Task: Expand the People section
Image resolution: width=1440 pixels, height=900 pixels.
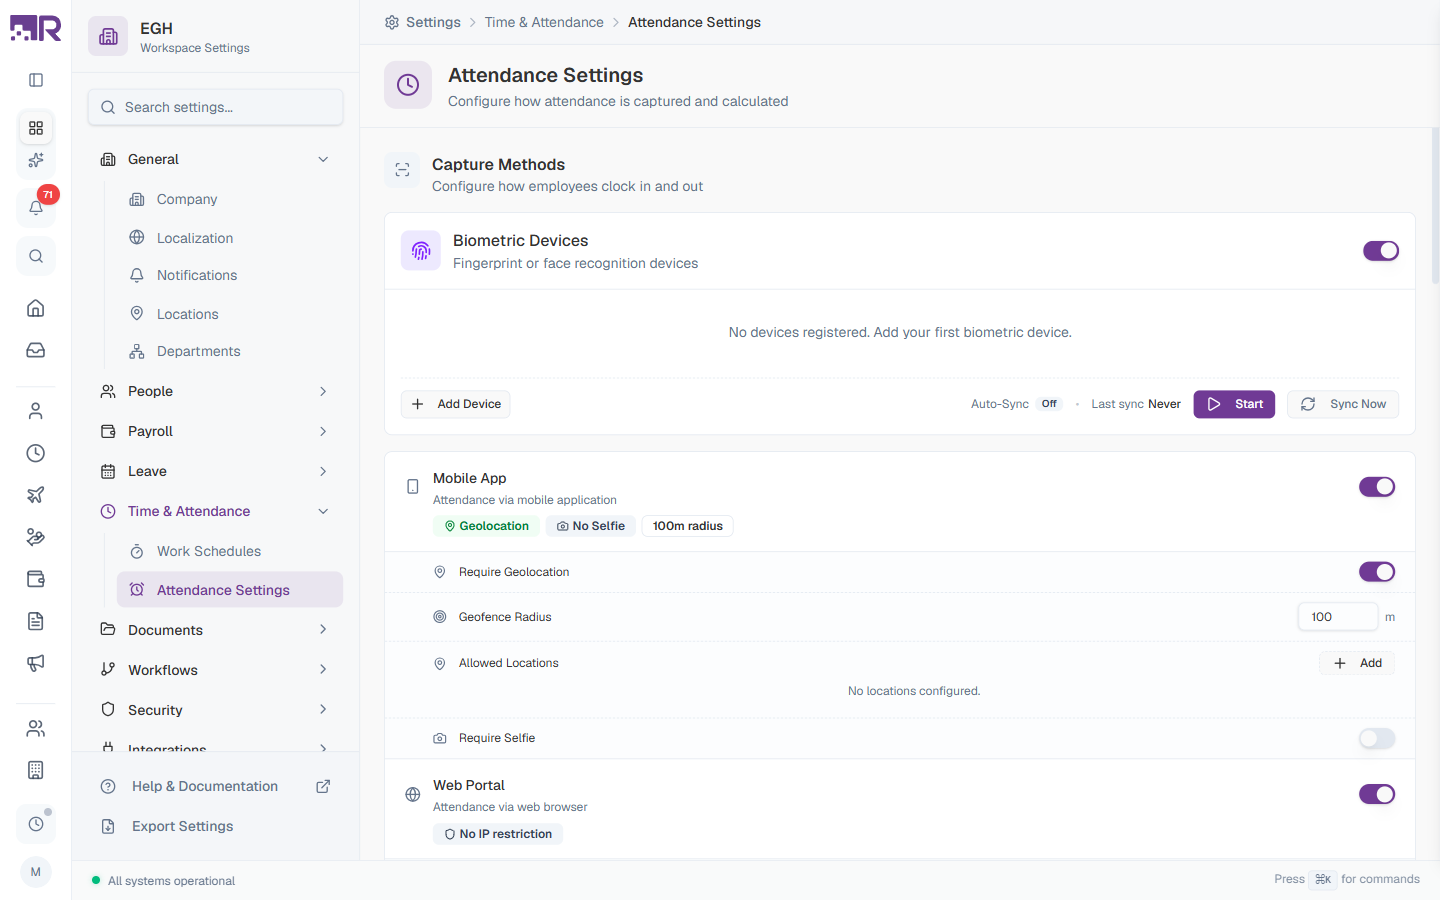Action: pos(215,391)
